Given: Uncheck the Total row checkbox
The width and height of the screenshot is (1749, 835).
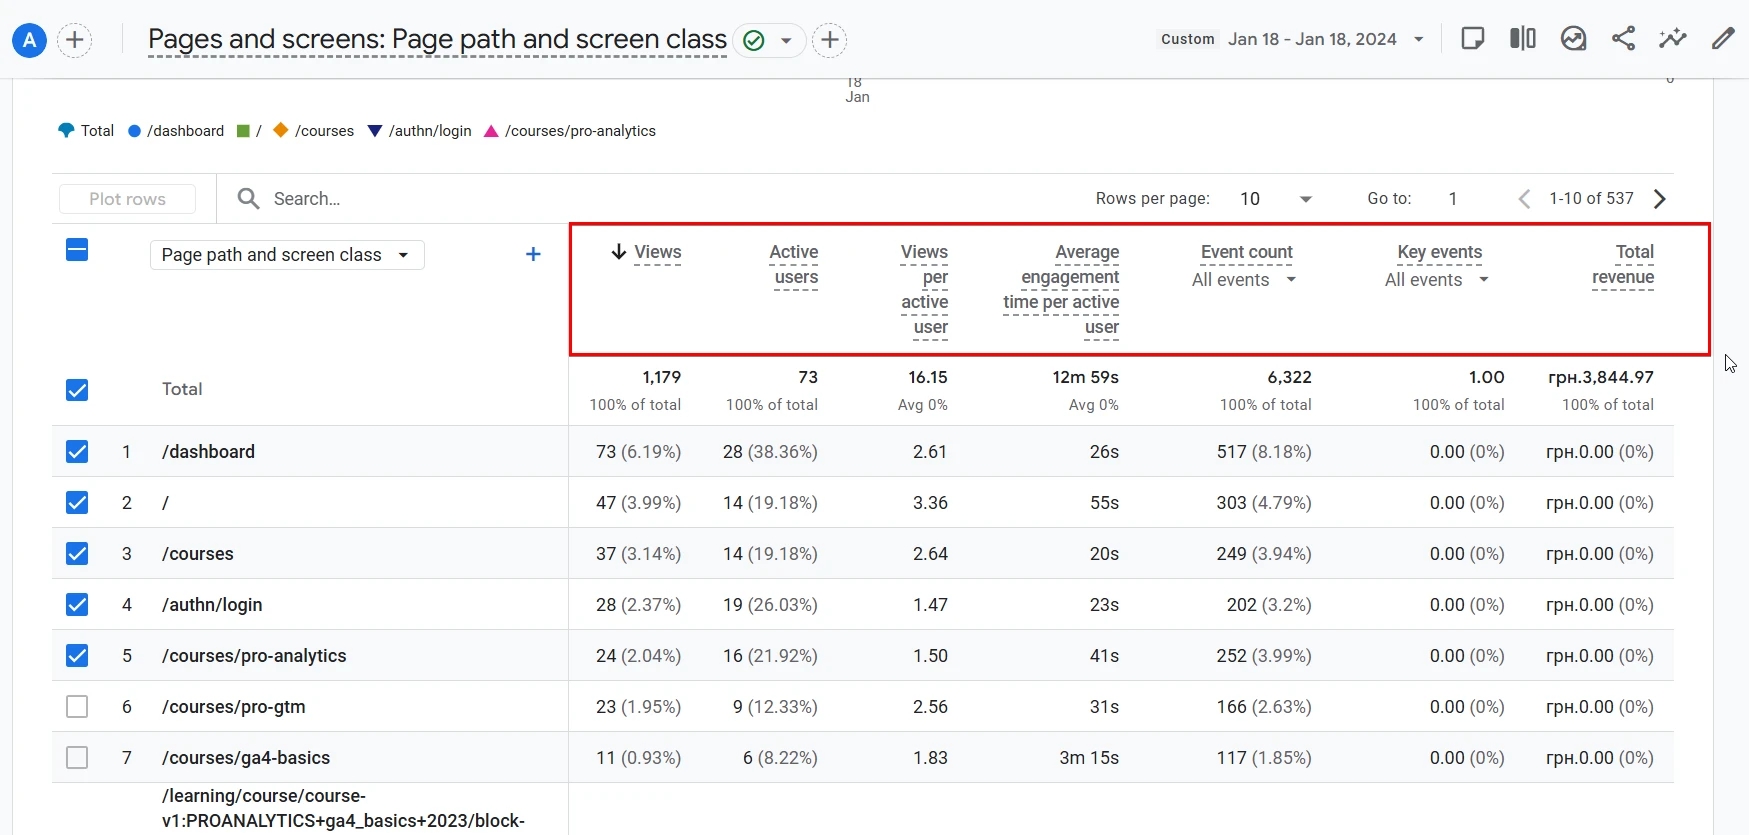Looking at the screenshot, I should (x=77, y=390).
